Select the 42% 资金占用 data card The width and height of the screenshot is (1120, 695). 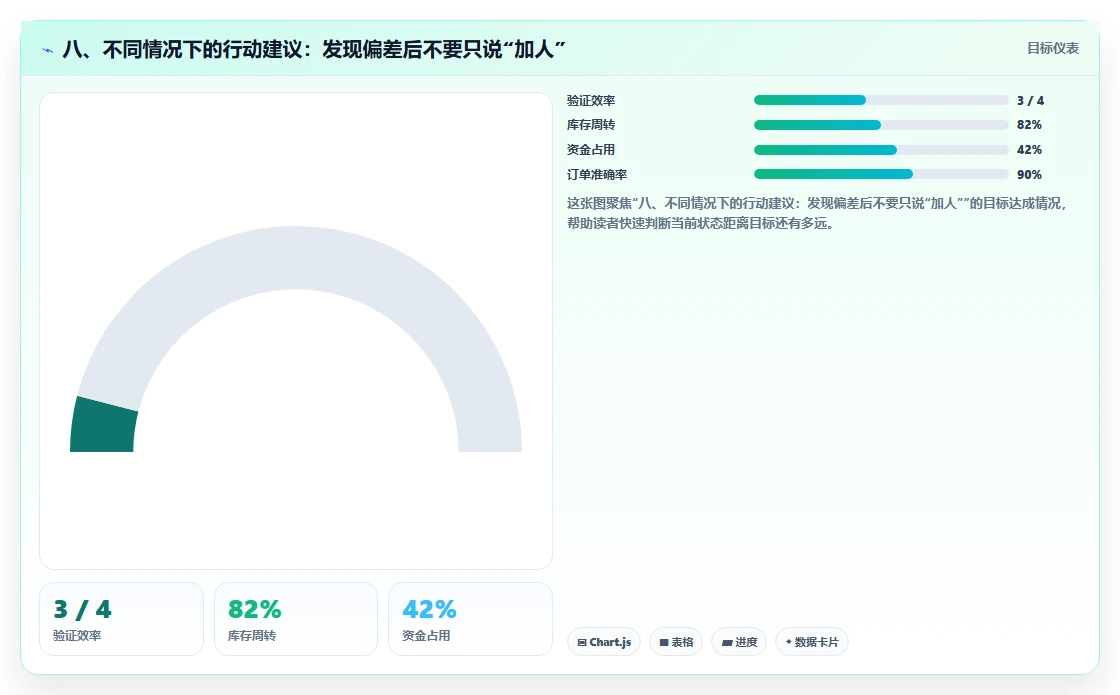tap(470, 619)
